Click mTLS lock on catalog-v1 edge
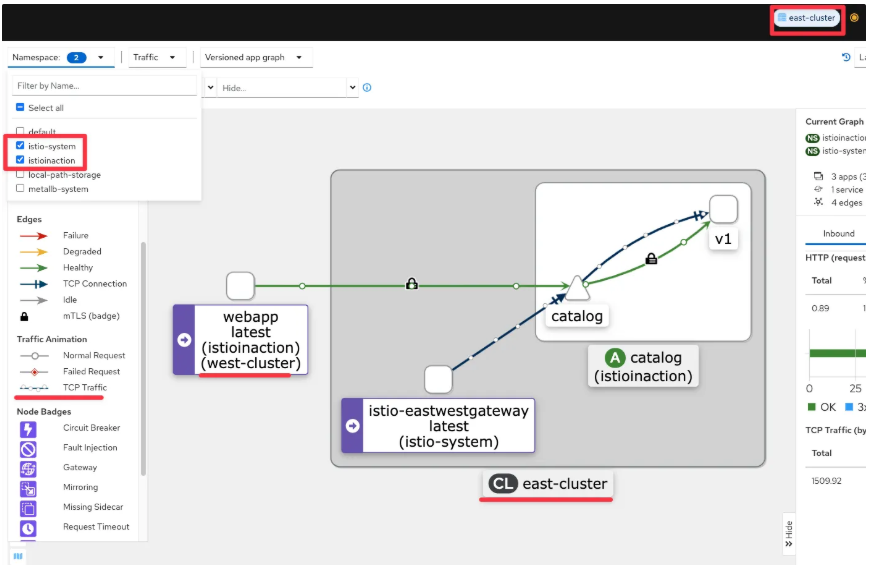The image size is (872, 565). point(651,259)
